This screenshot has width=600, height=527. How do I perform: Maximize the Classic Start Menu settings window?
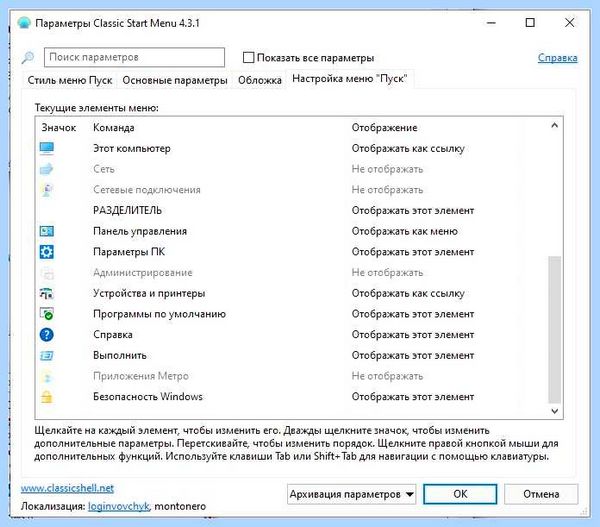pos(530,23)
